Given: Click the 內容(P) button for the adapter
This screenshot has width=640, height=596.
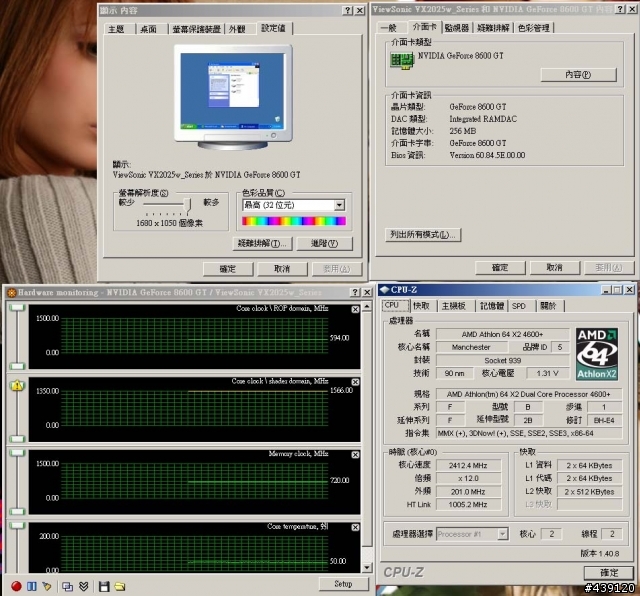Looking at the screenshot, I should [x=578, y=75].
